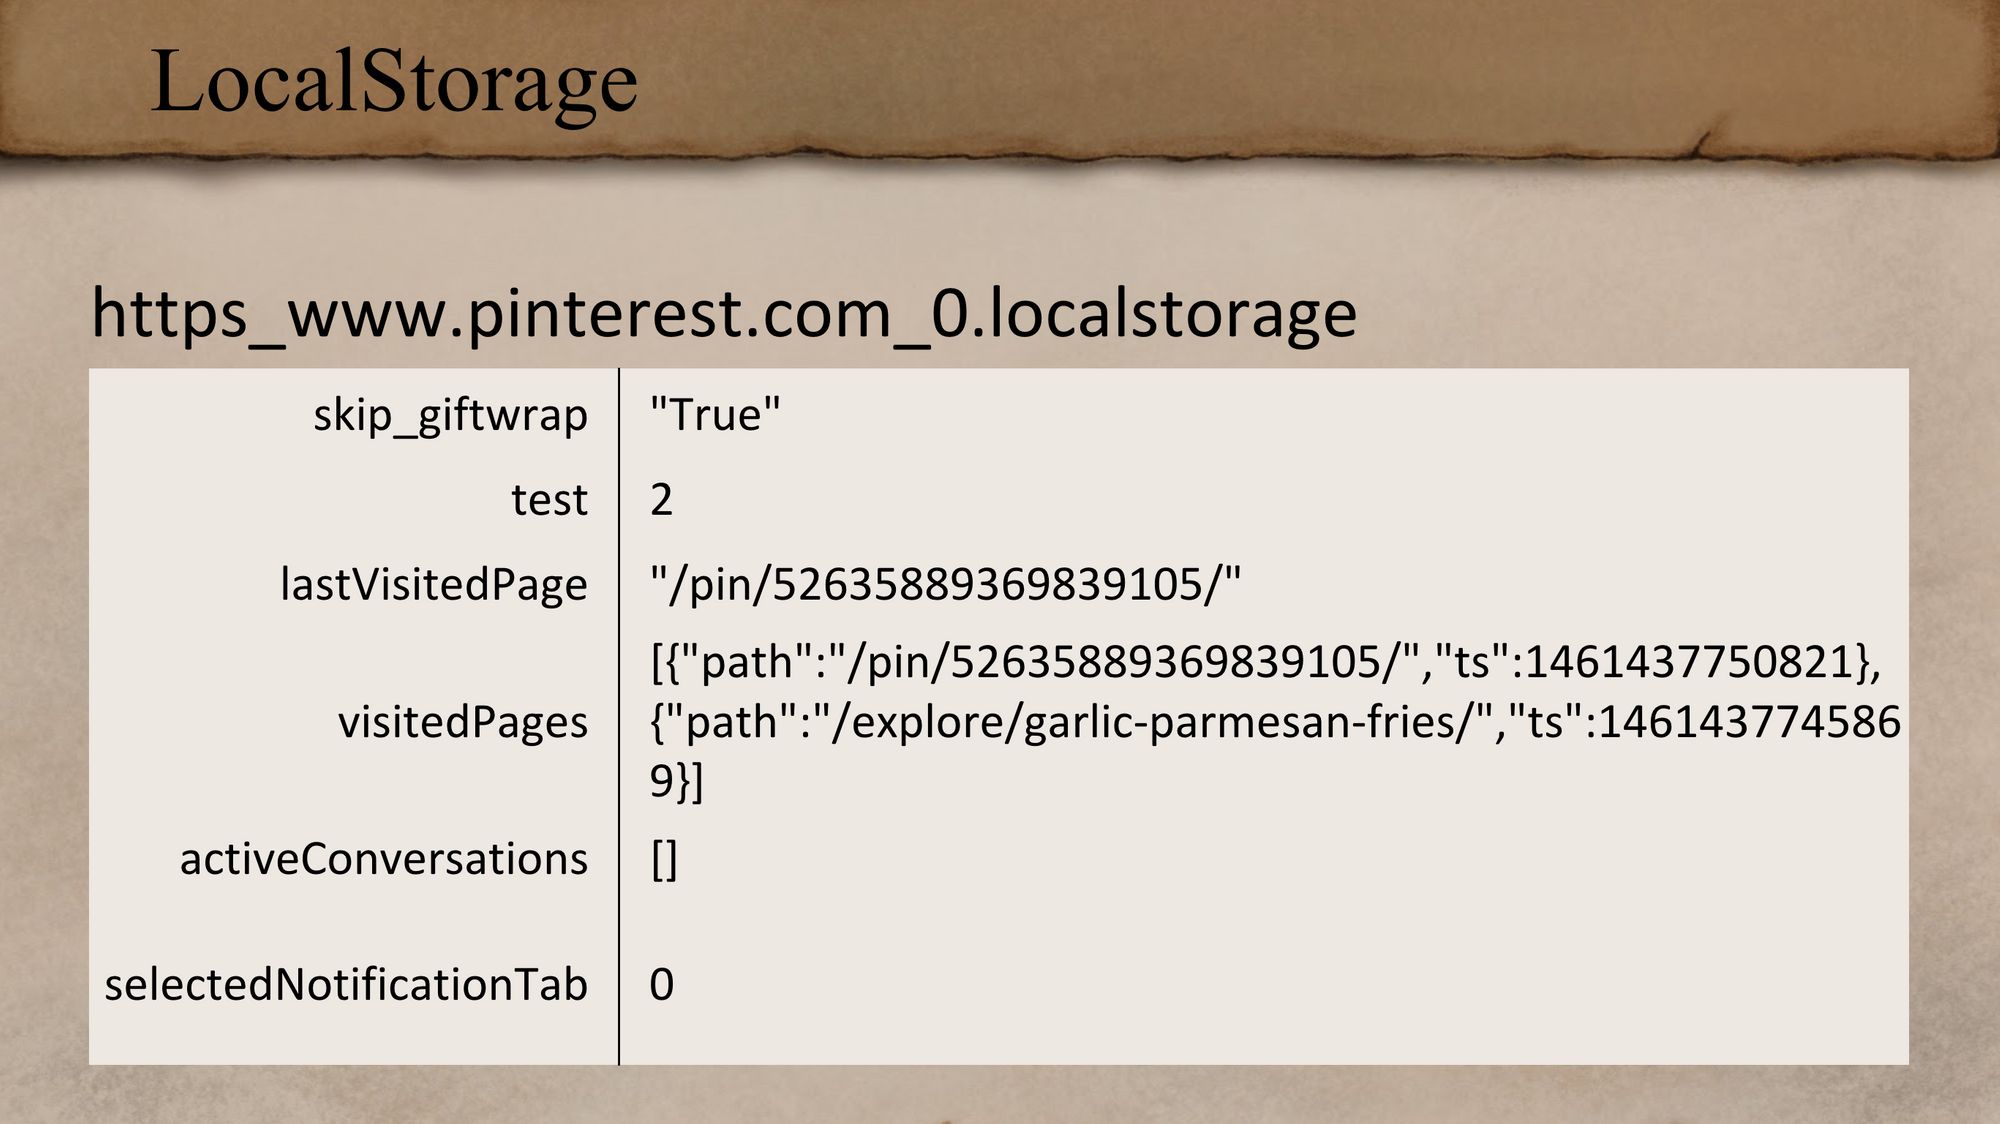
Task: Select the value 2 for test
Action: [x=661, y=500]
